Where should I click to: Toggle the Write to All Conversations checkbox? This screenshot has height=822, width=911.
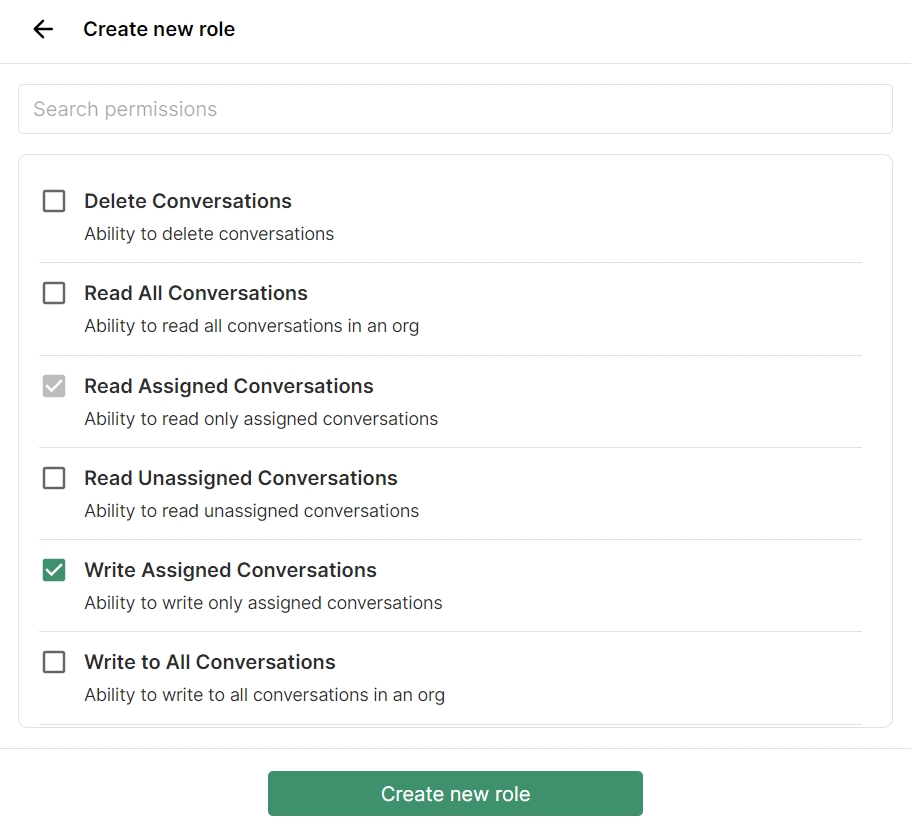[x=54, y=662]
